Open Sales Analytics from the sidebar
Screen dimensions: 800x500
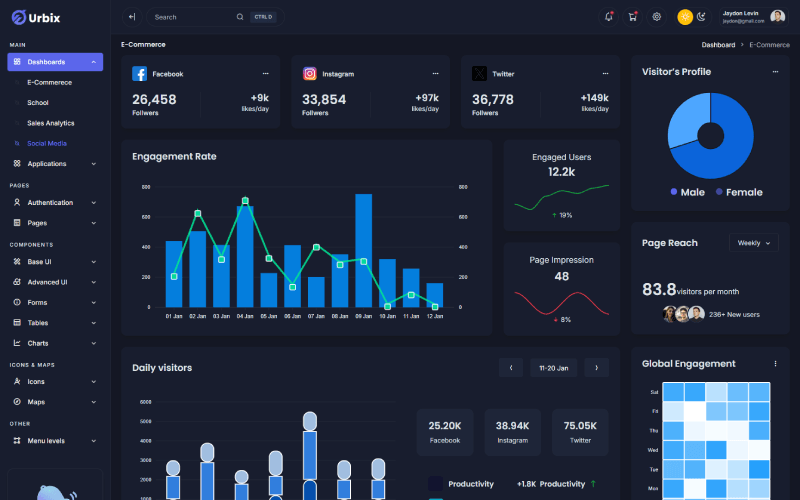50,123
